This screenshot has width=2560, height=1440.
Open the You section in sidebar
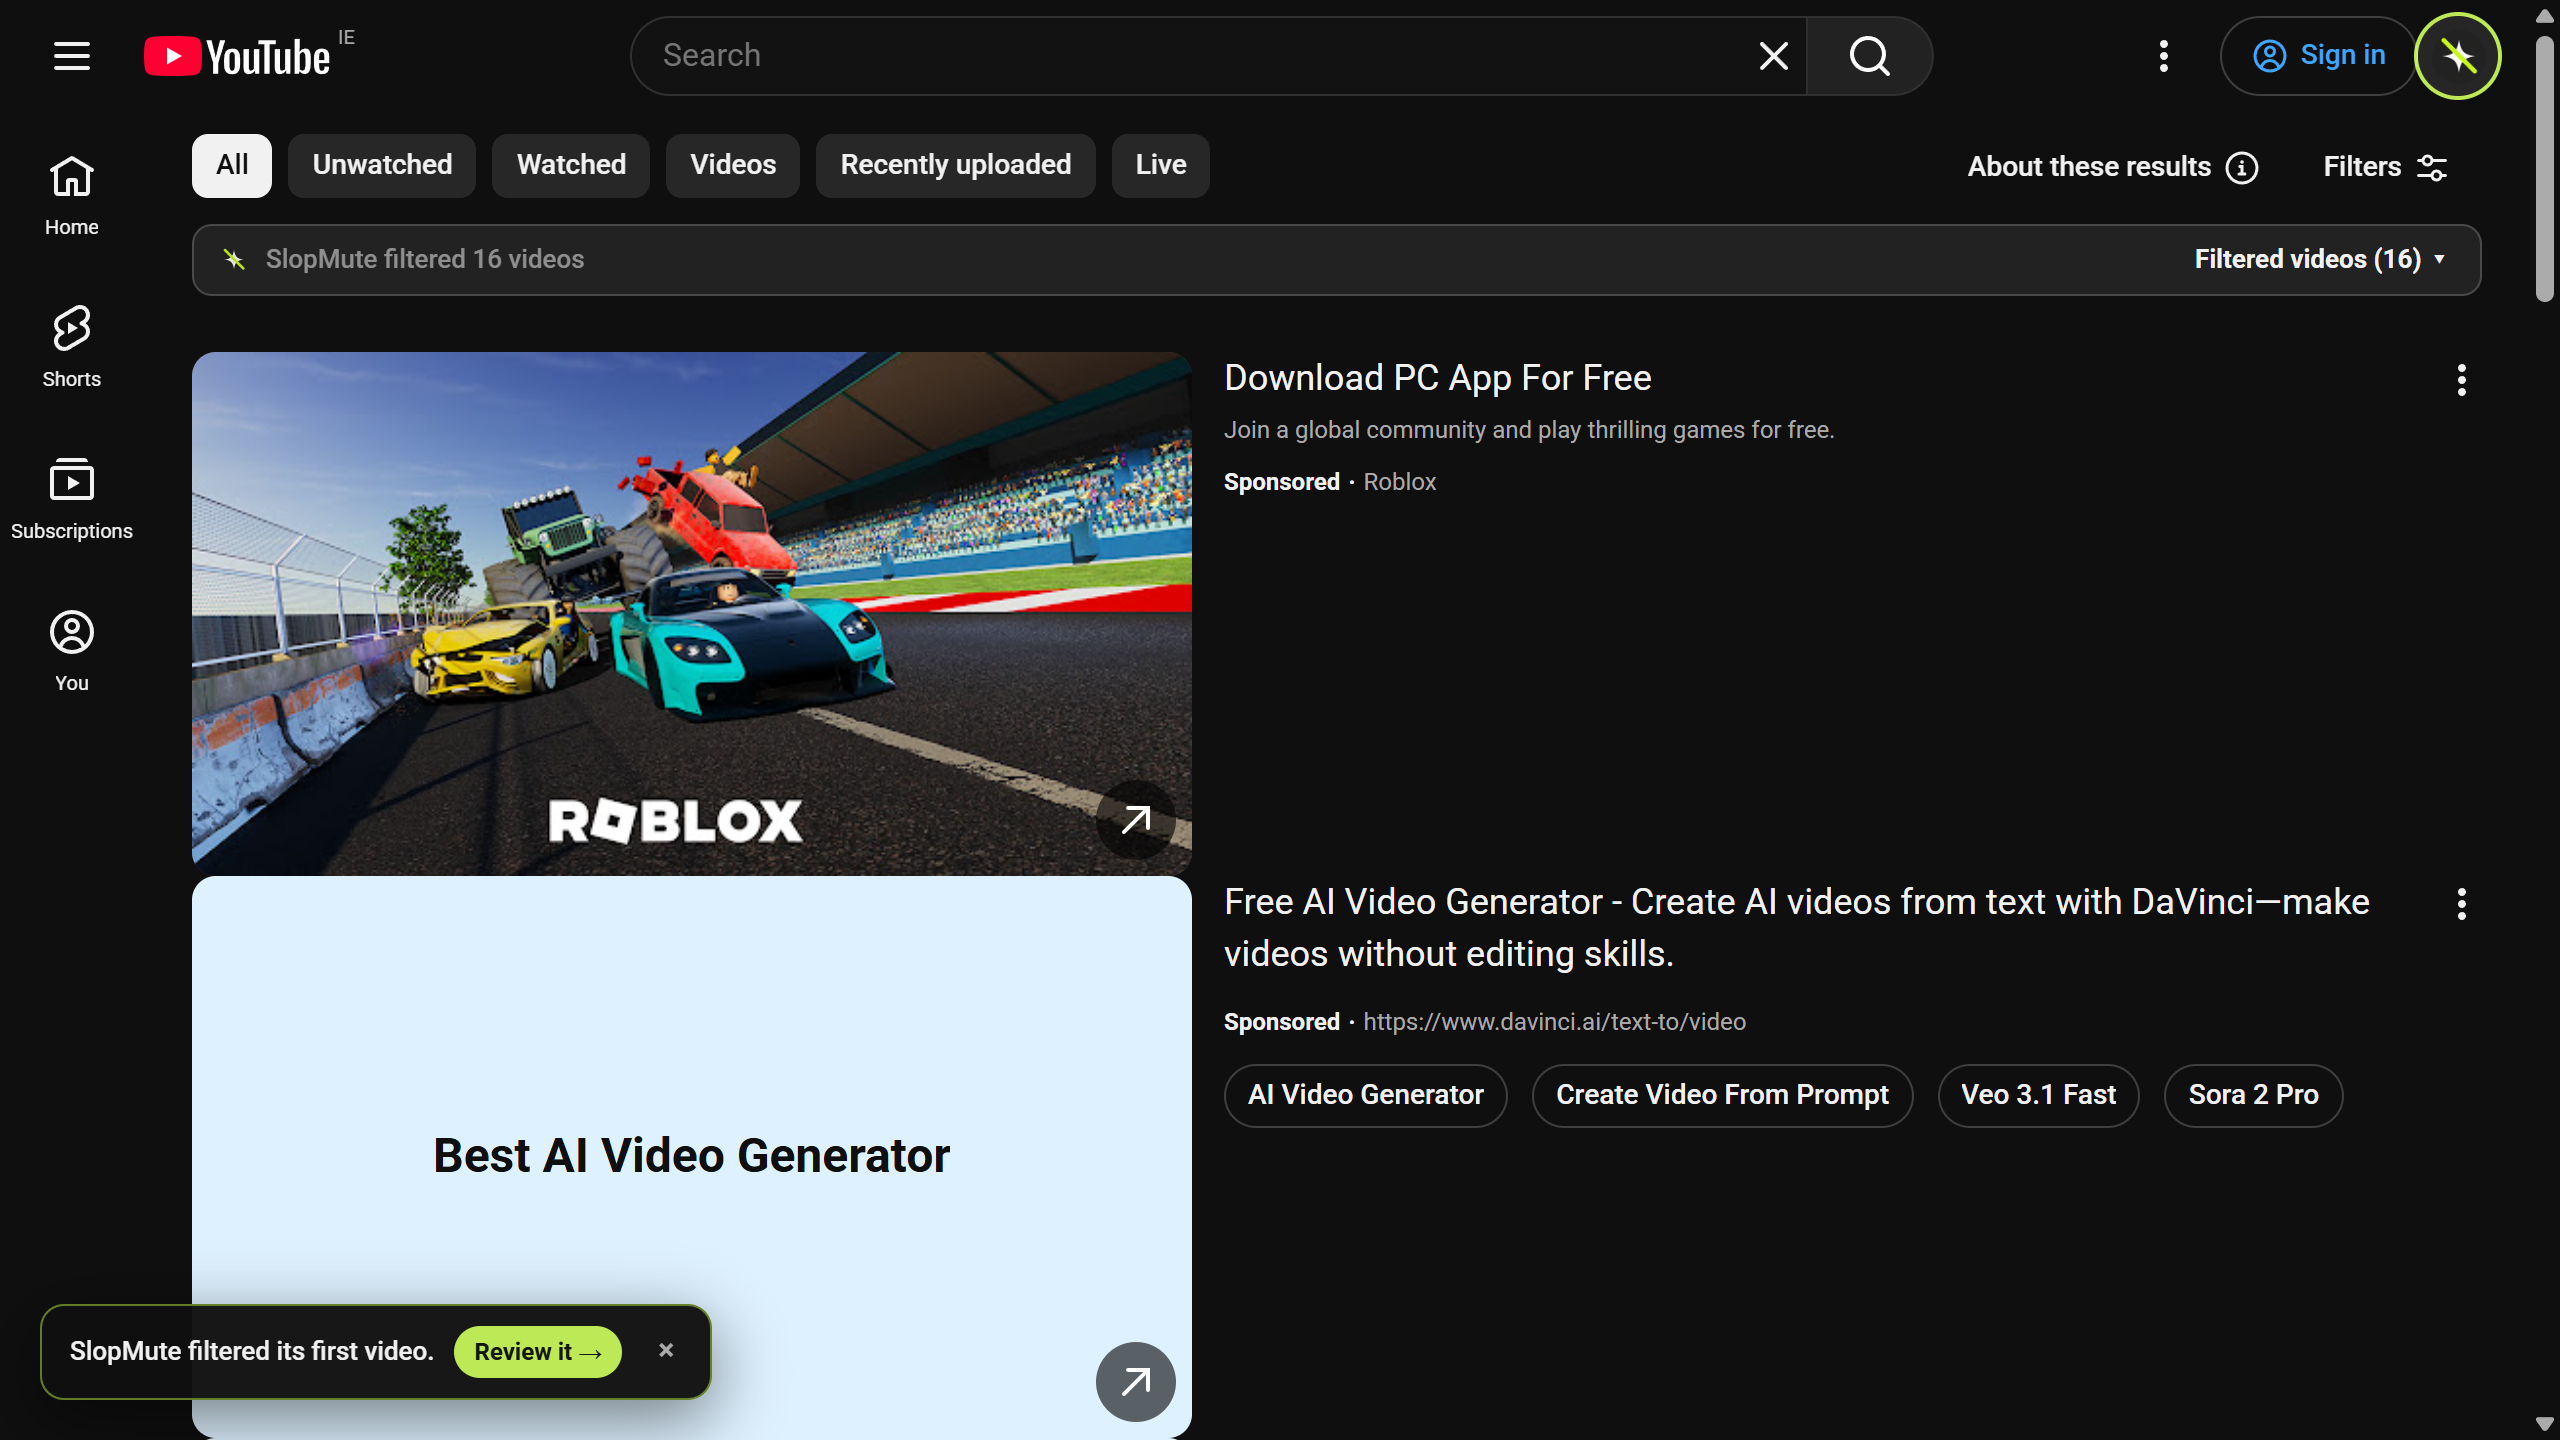(72, 652)
